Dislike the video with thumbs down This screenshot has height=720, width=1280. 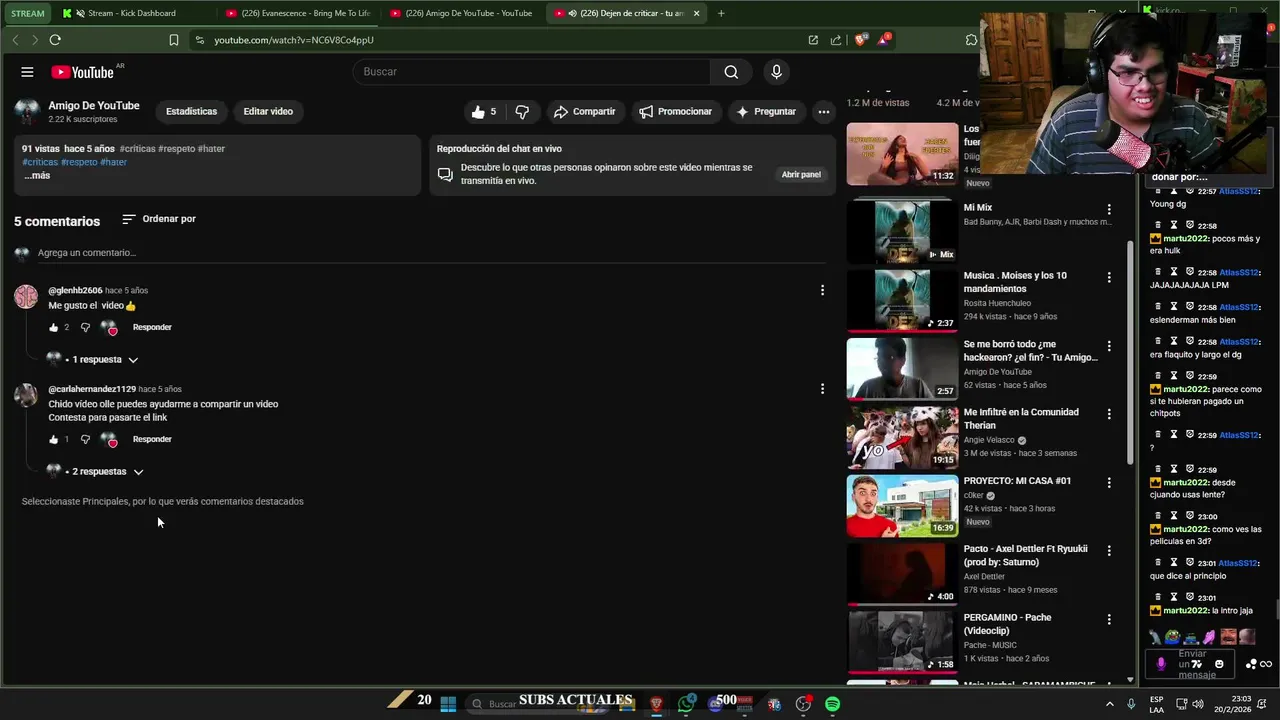(x=522, y=112)
